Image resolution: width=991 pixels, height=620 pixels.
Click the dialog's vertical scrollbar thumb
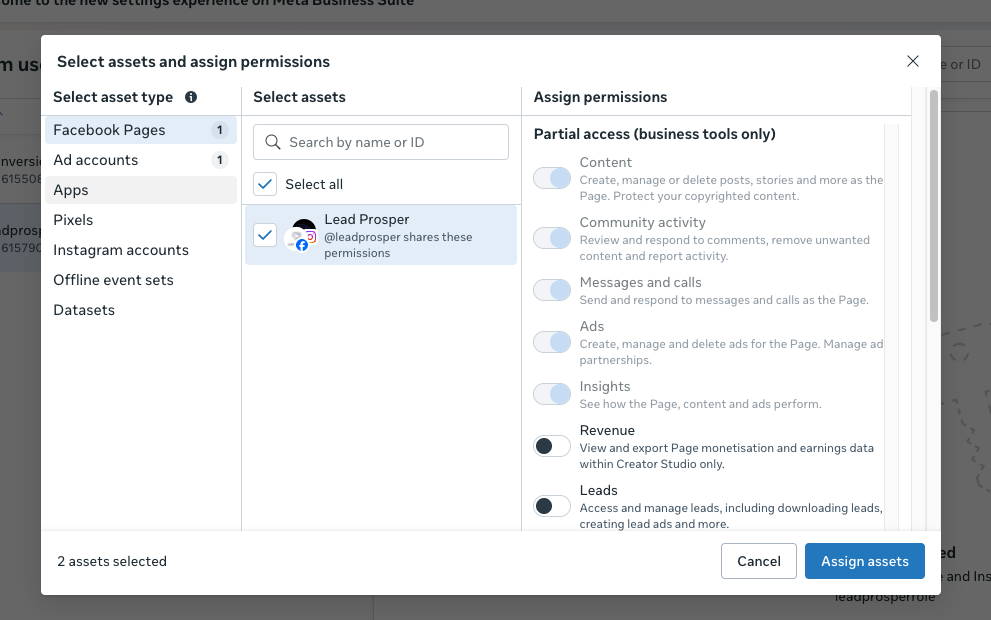[x=933, y=206]
